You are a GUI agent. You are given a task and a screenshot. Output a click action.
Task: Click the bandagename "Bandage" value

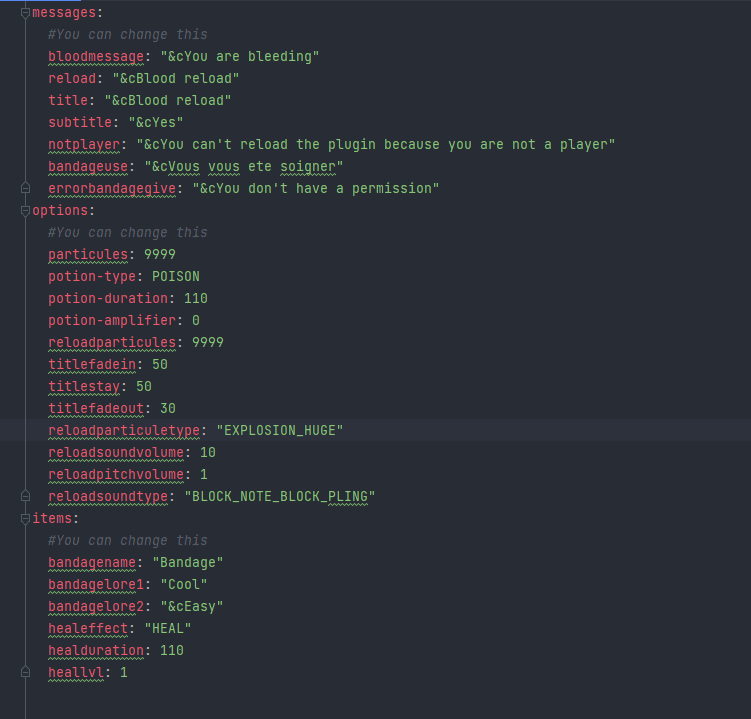(188, 562)
